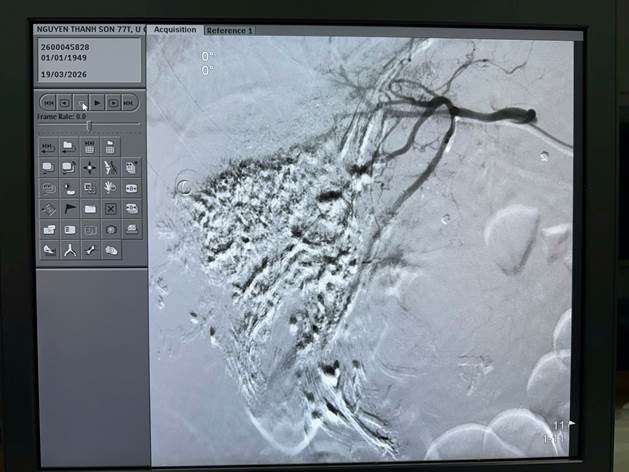This screenshot has width=629, height=472.
Task: Click the boxed X icon
Action: tap(110, 209)
